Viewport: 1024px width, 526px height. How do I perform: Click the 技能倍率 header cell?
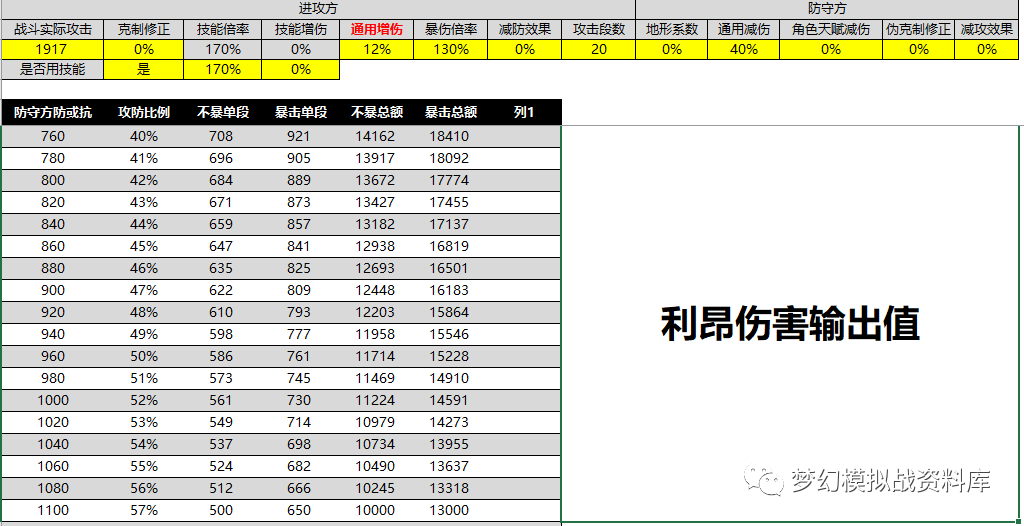(223, 29)
